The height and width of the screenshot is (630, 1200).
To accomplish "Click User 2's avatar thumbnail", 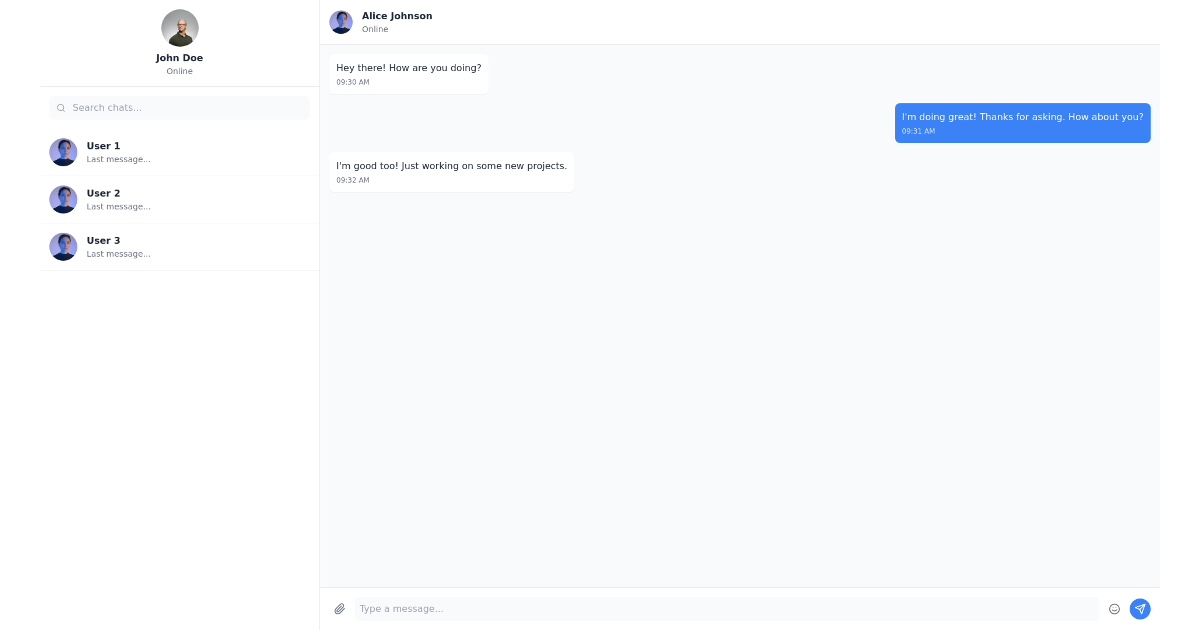I will click(63, 199).
